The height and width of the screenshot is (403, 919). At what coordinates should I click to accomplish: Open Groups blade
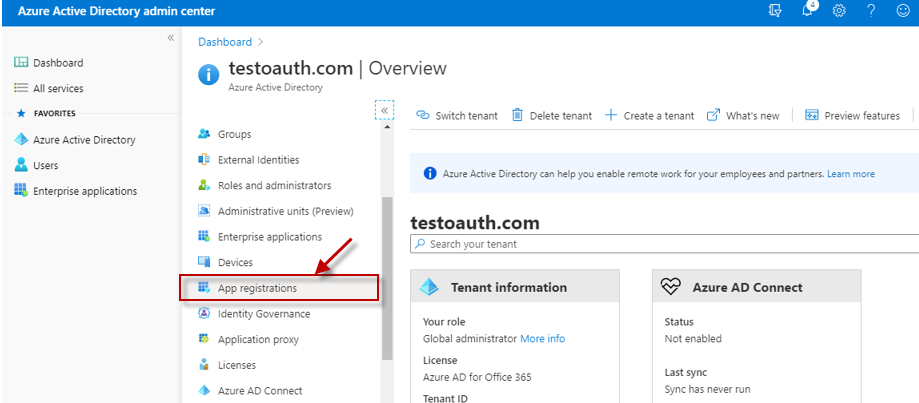(x=234, y=134)
